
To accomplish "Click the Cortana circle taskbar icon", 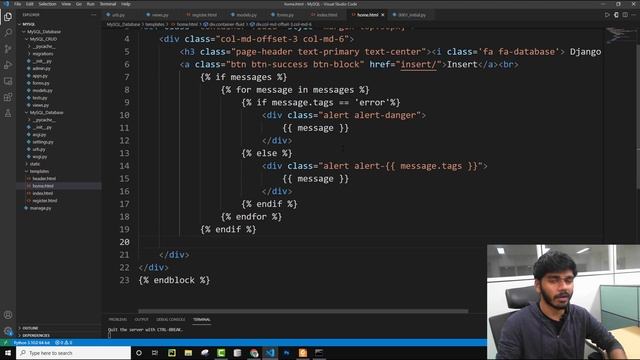I will [139, 353].
